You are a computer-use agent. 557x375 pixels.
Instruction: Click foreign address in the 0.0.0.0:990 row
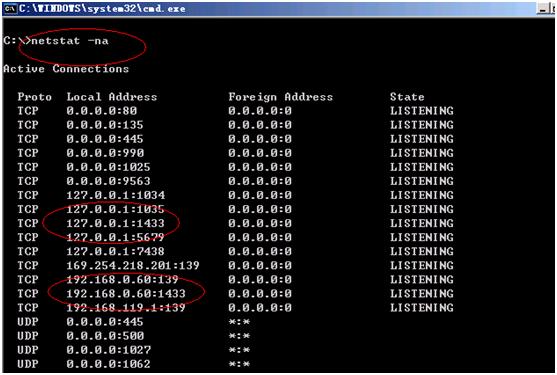tap(260, 153)
